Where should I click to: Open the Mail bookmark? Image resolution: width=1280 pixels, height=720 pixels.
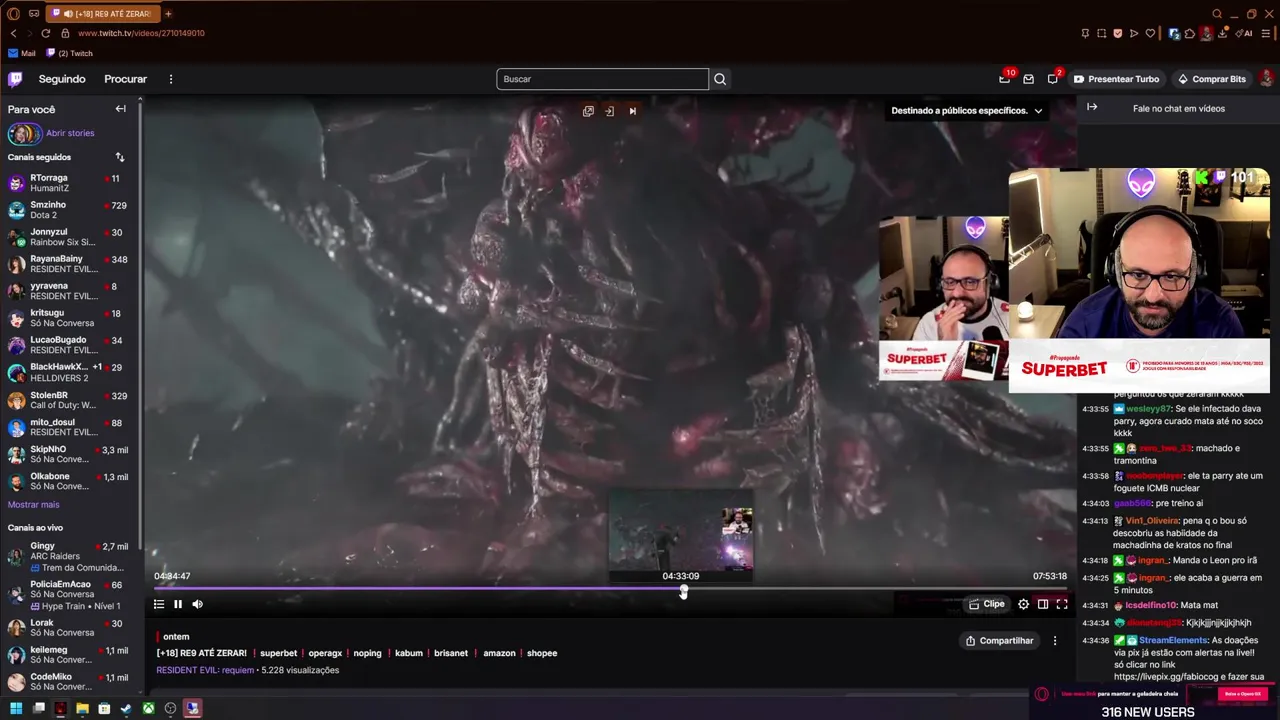point(21,53)
